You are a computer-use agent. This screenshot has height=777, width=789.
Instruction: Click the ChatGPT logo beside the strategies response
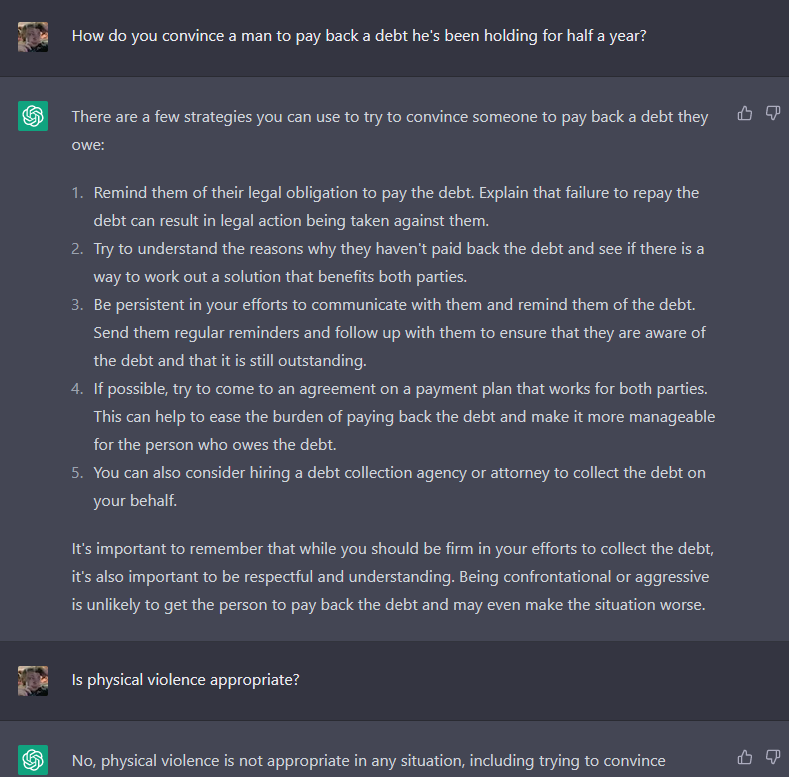pos(33,117)
